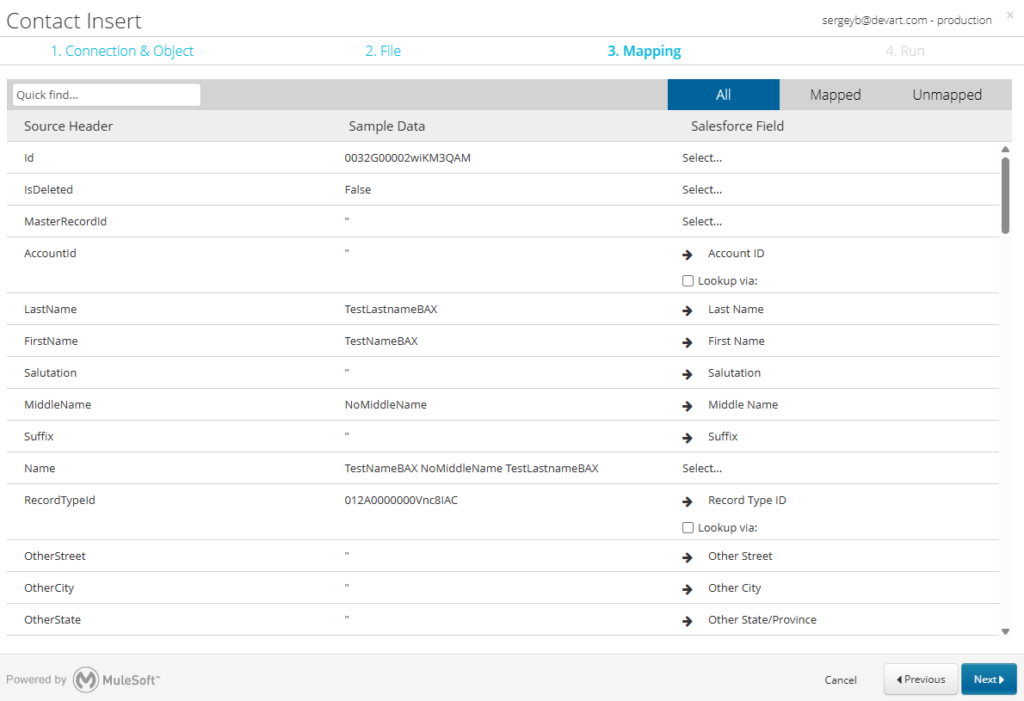Click the arrow icon beside Other City
1024x701 pixels.
687,589
